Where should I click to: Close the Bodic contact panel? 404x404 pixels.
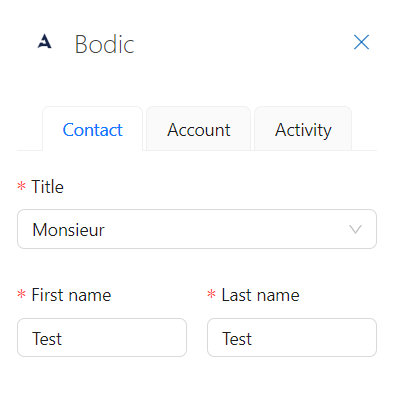point(361,42)
